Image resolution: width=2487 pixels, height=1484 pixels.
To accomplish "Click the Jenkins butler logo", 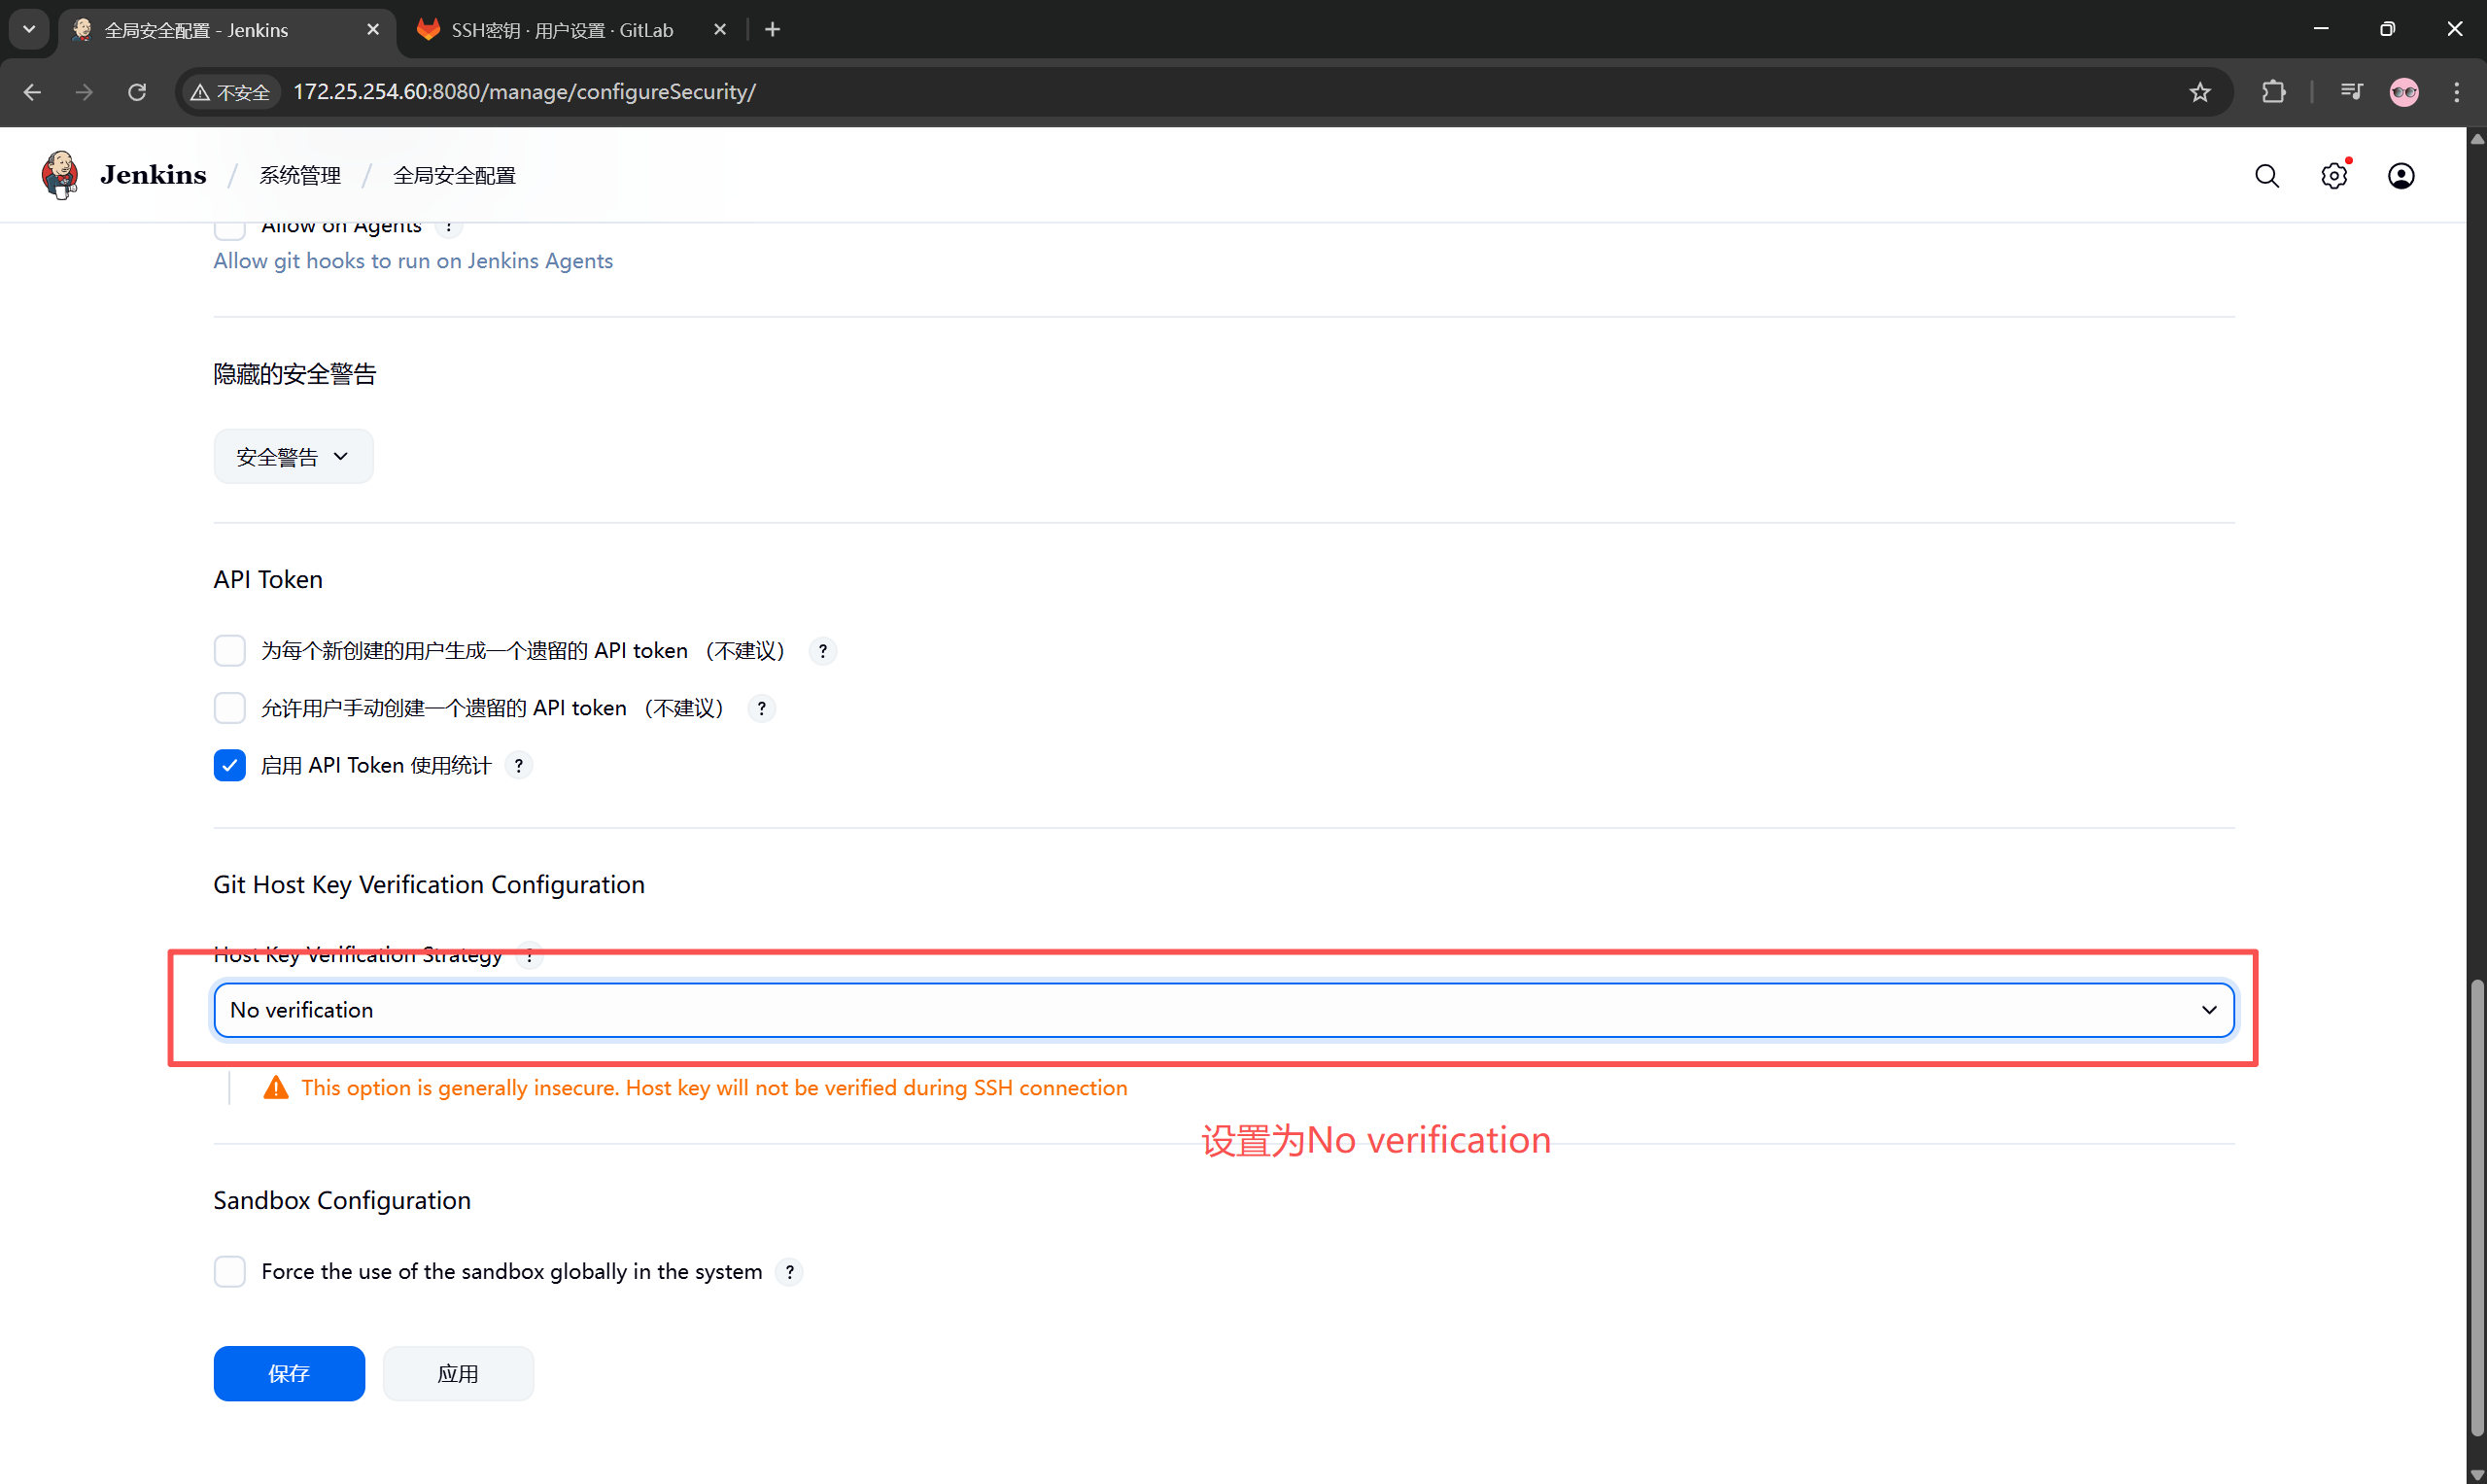I will [x=60, y=175].
